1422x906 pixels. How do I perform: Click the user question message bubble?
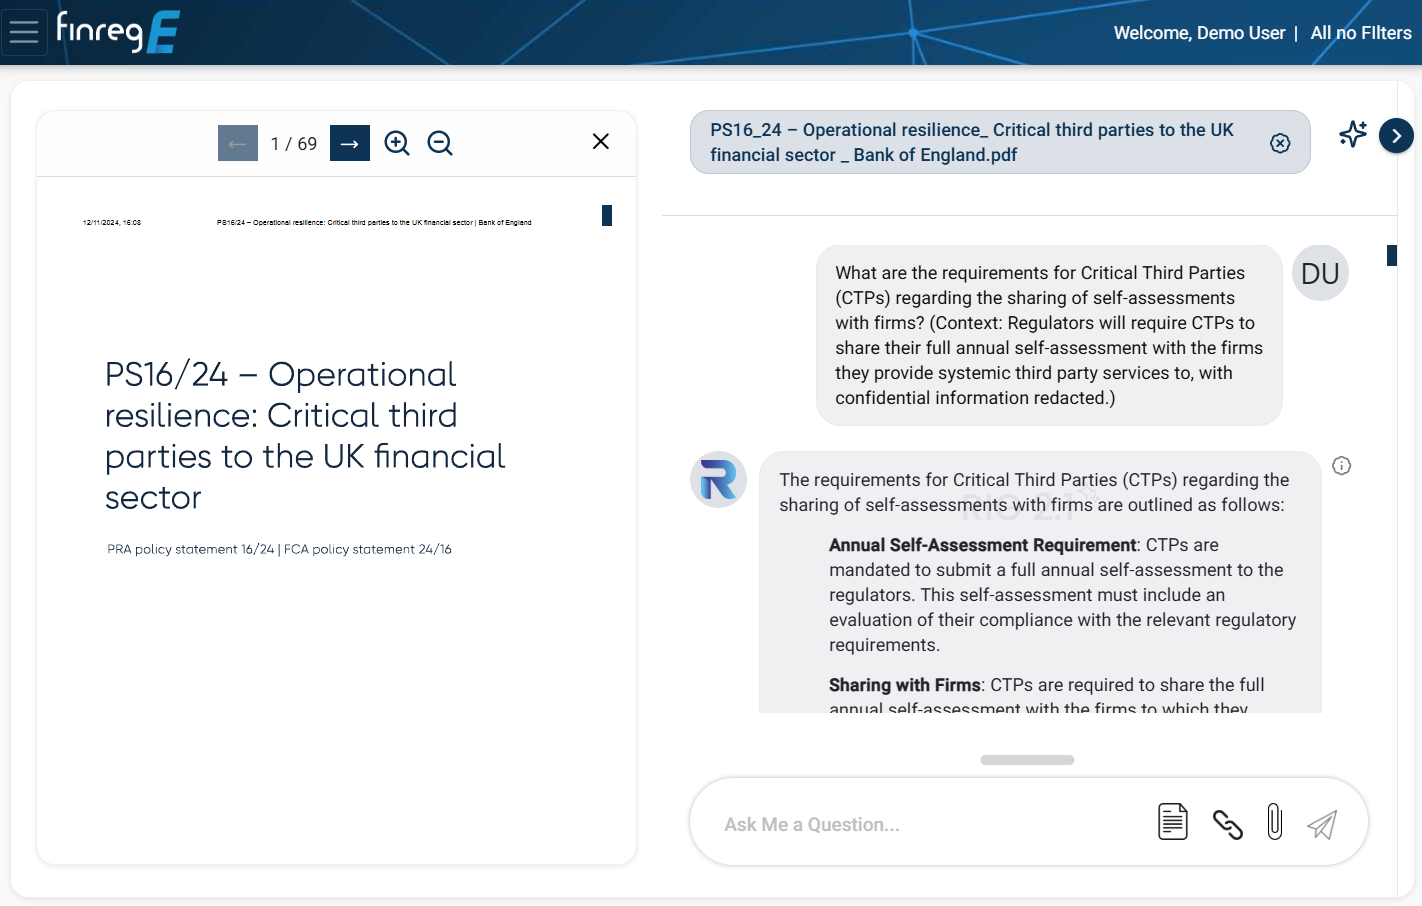tap(1049, 335)
